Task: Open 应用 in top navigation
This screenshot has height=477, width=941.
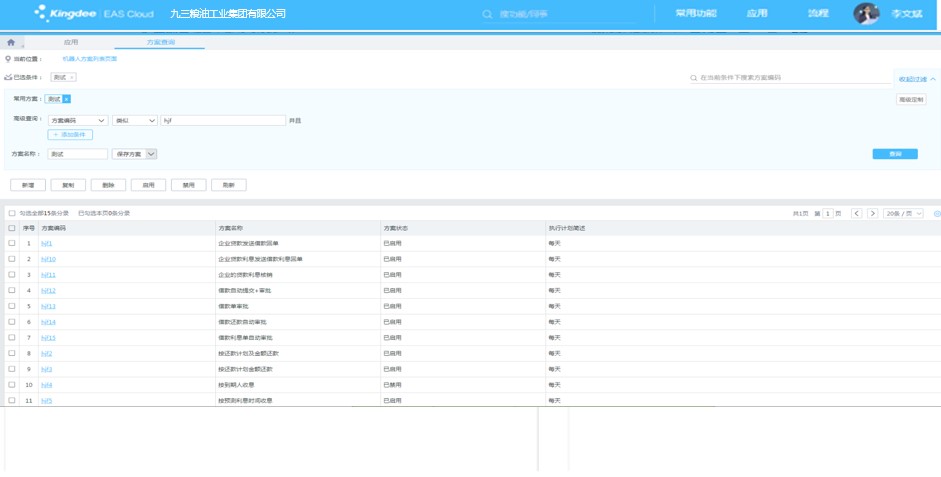Action: (757, 13)
